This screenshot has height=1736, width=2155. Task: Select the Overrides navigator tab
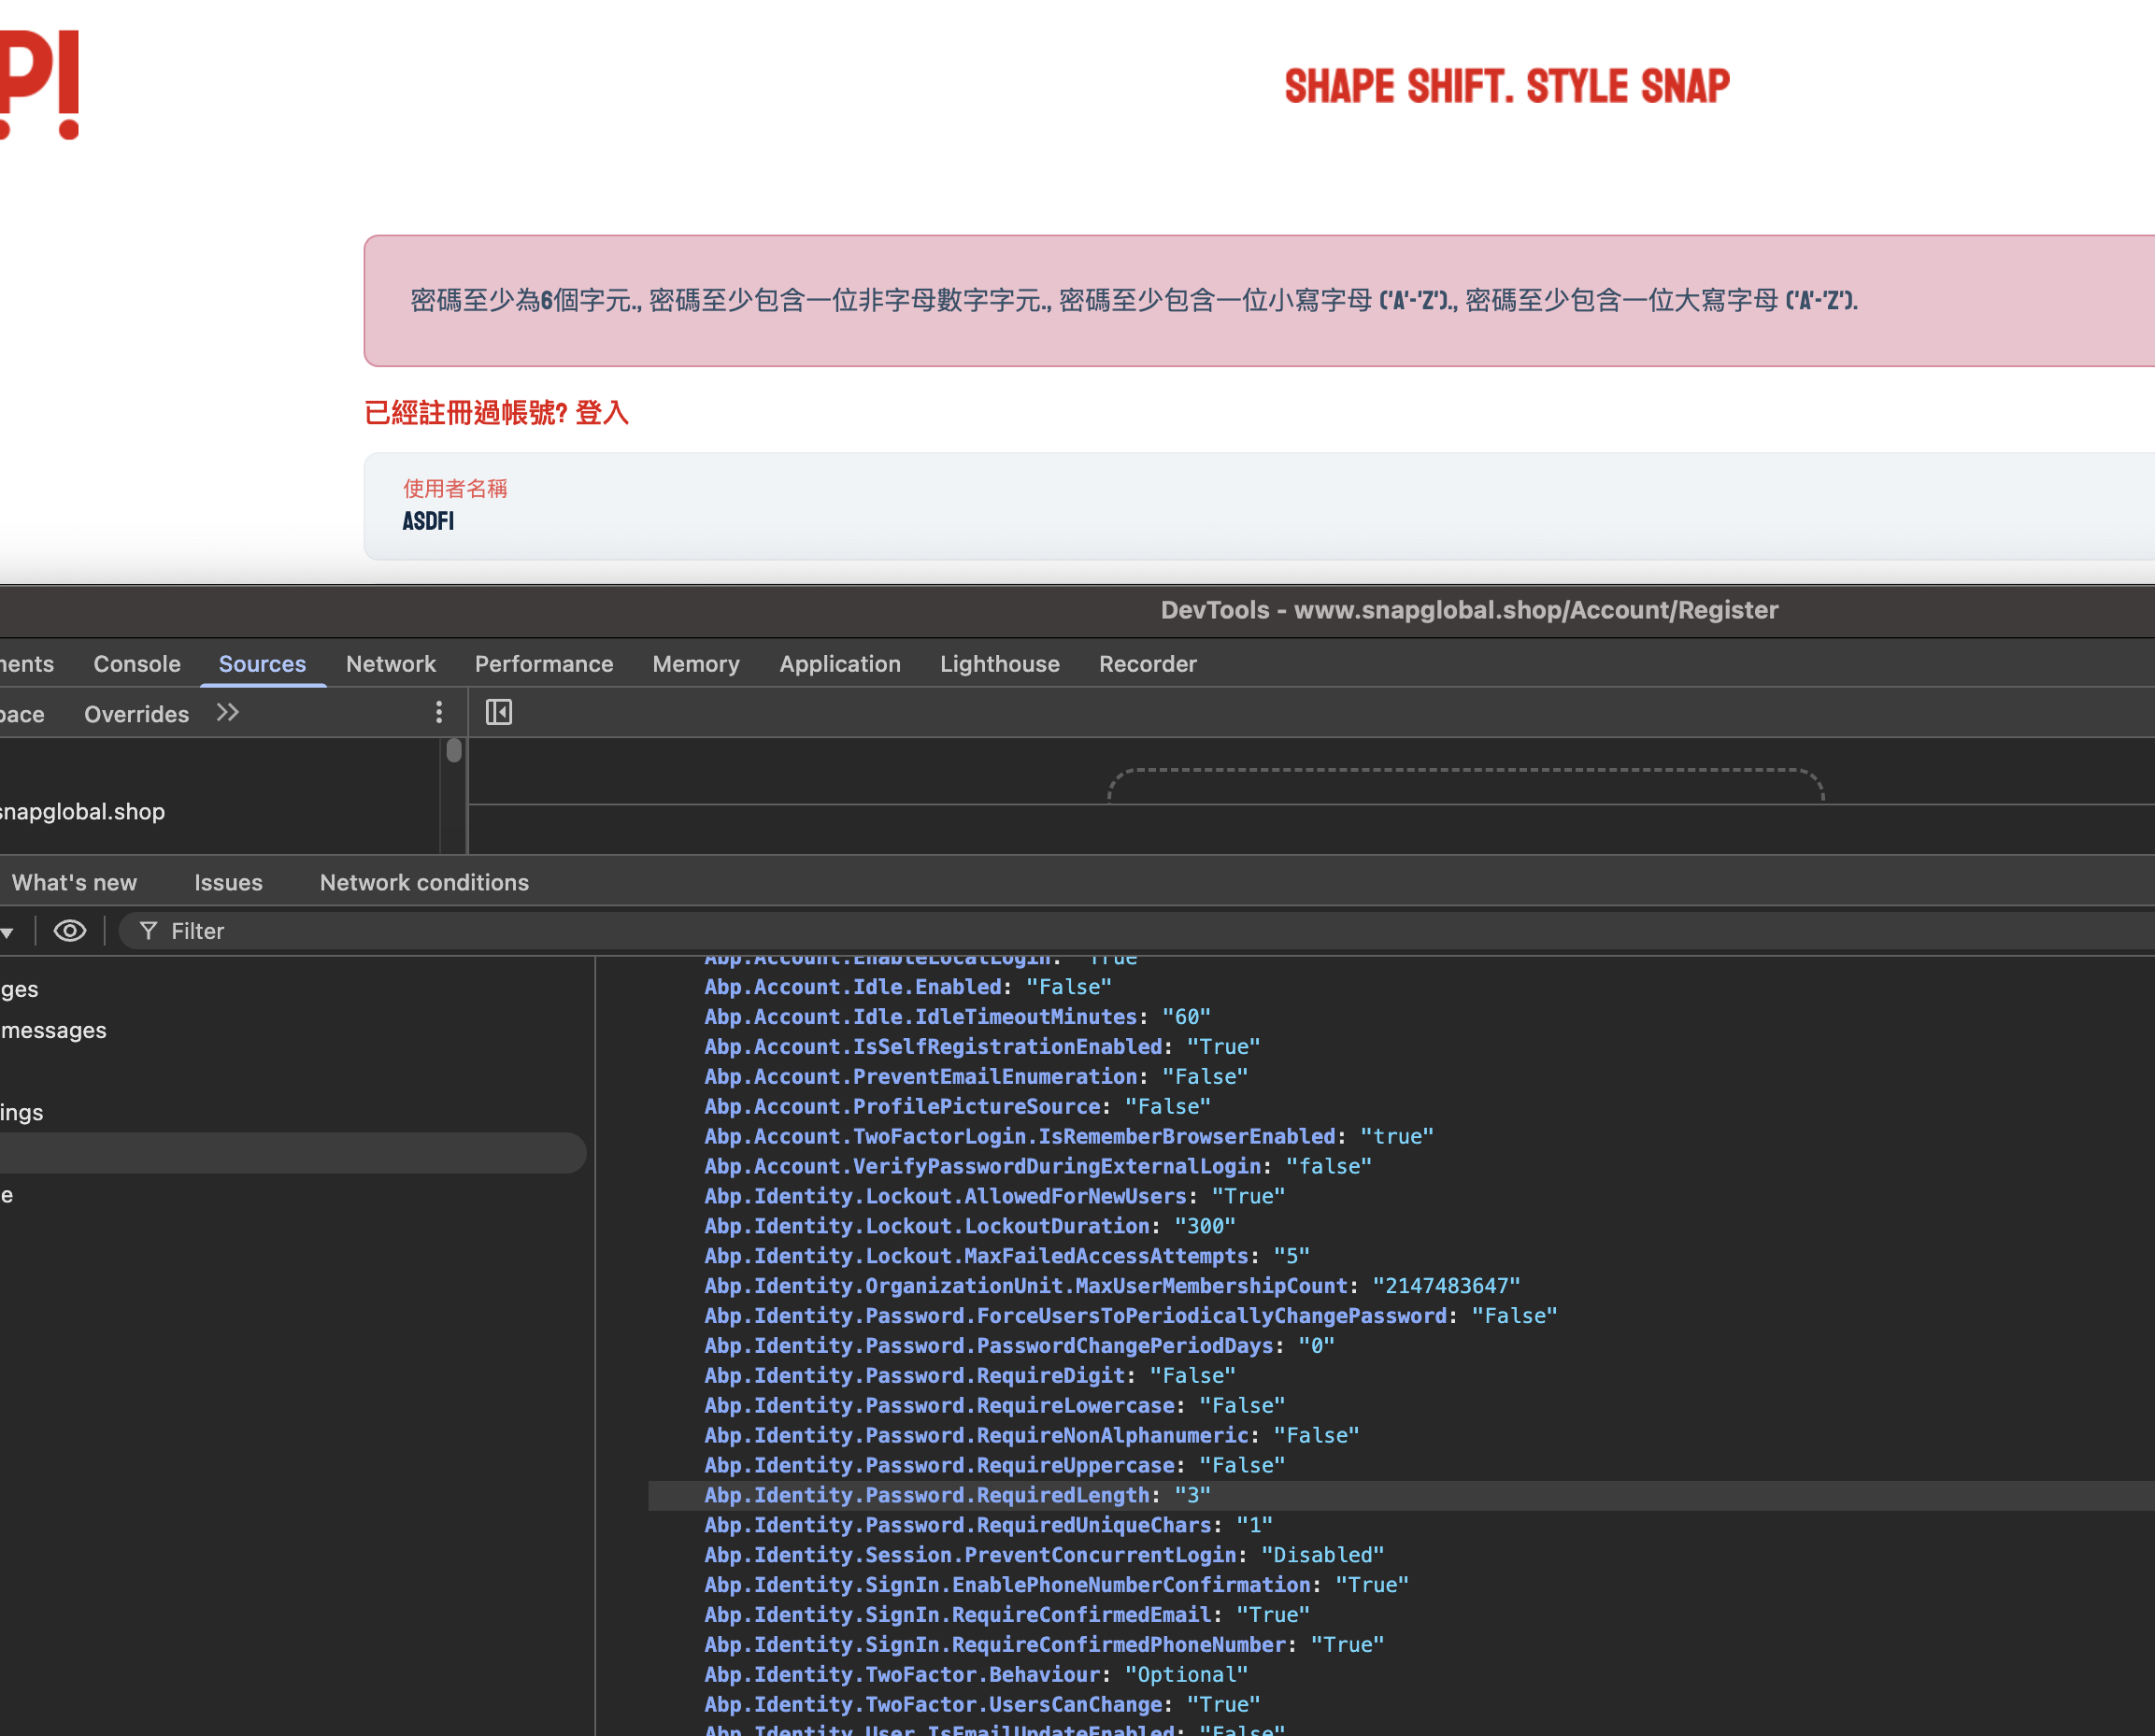[x=136, y=714]
